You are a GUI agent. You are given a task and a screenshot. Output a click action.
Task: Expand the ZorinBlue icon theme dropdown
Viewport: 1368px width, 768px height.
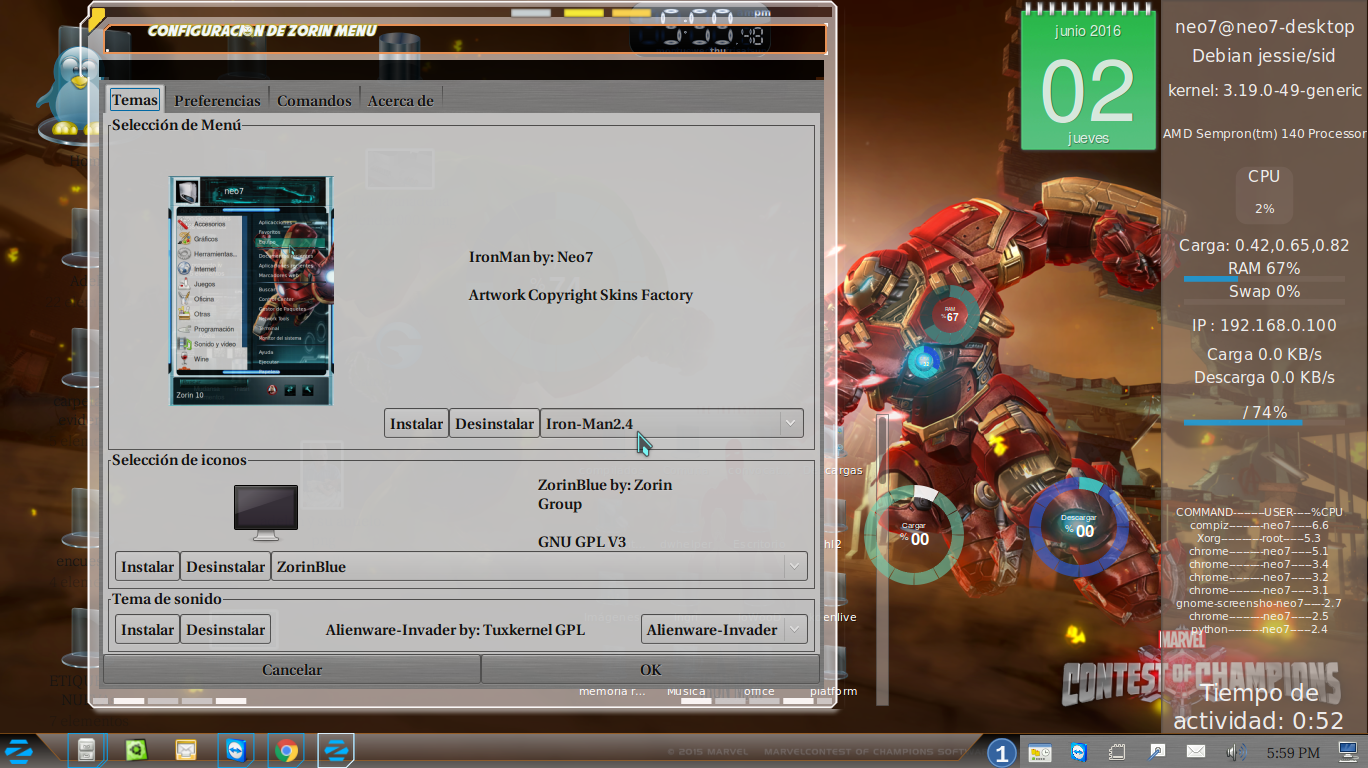[539, 567]
